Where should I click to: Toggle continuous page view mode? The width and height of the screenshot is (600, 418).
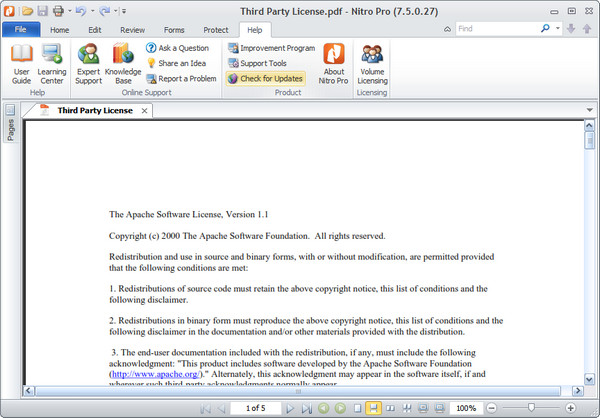pyautogui.click(x=373, y=409)
